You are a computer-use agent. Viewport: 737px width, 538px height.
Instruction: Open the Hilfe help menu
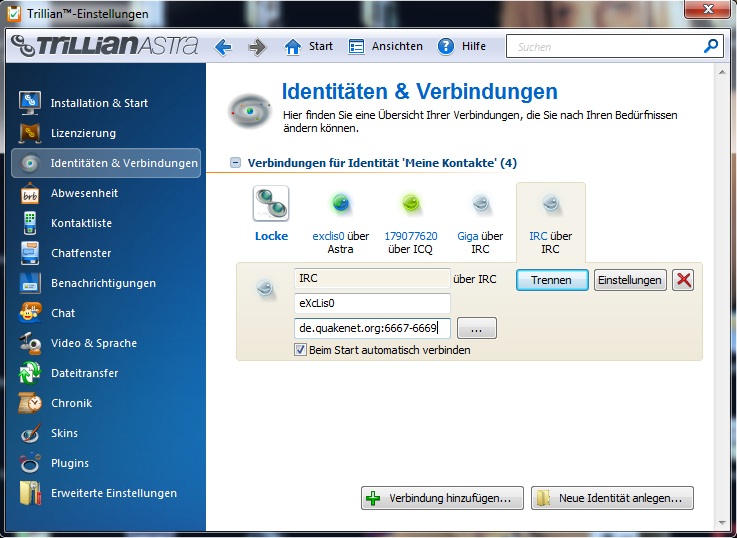pyautogui.click(x=462, y=47)
